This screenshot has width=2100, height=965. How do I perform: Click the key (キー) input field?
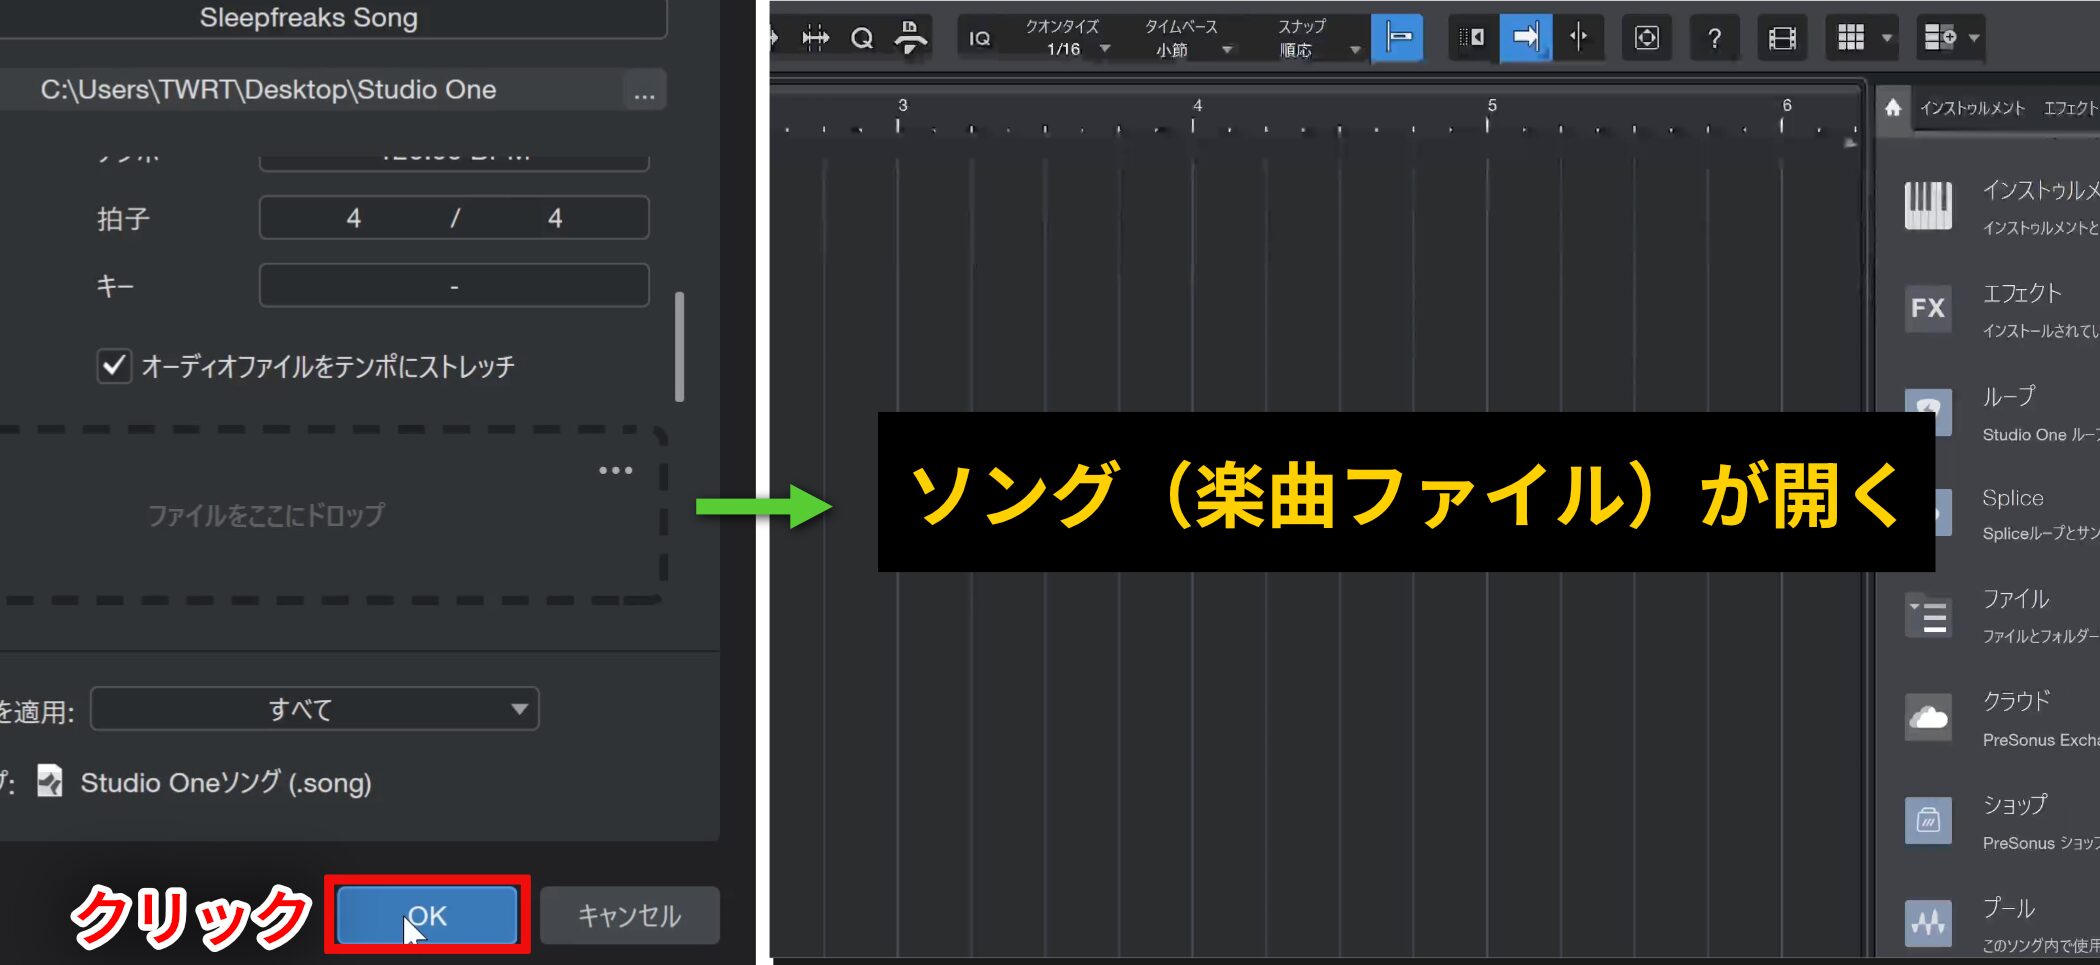454,286
